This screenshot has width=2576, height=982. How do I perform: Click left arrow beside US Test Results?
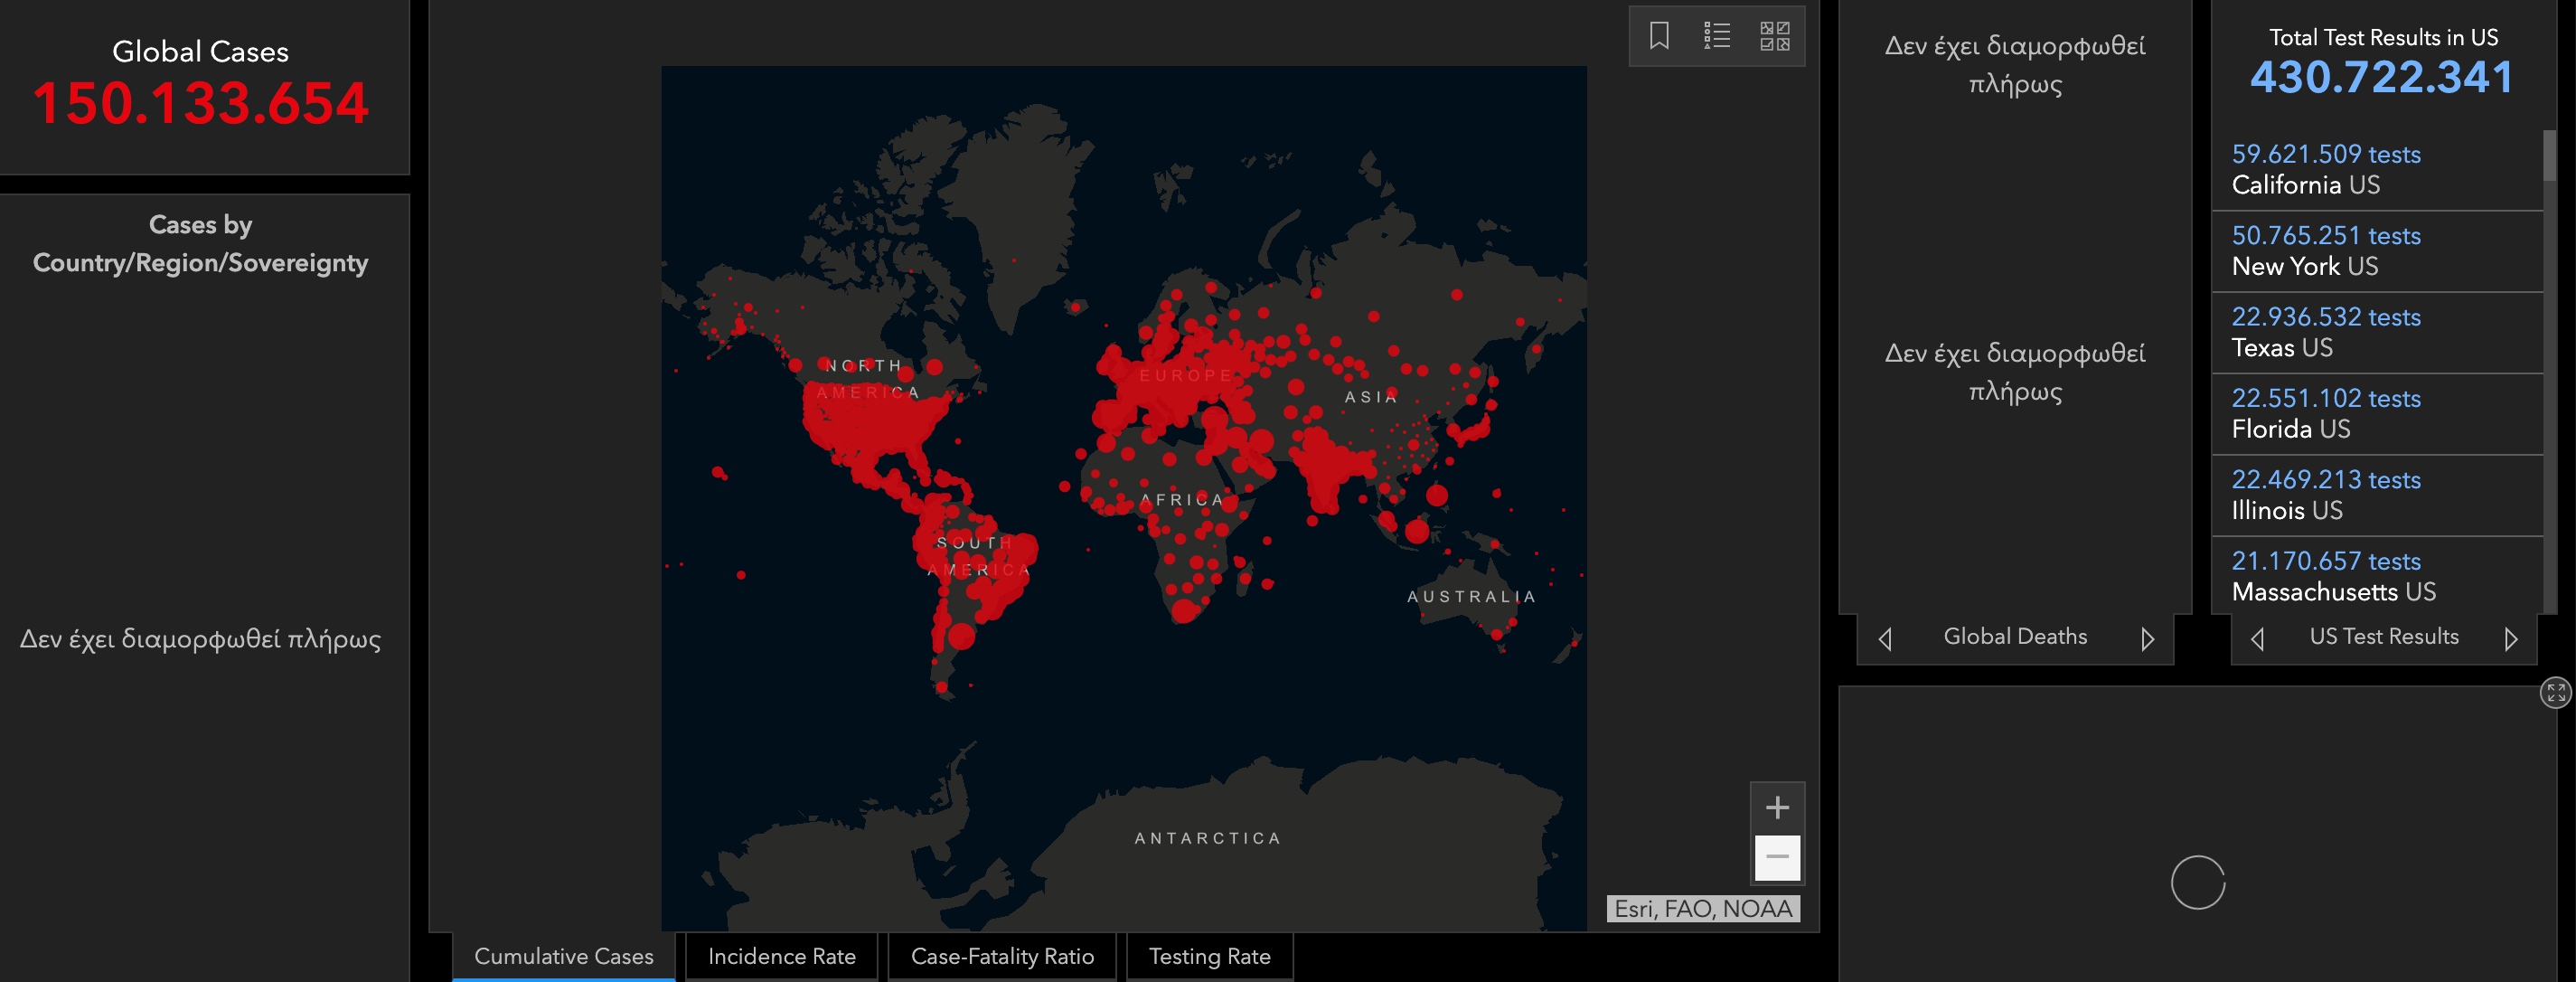2258,638
